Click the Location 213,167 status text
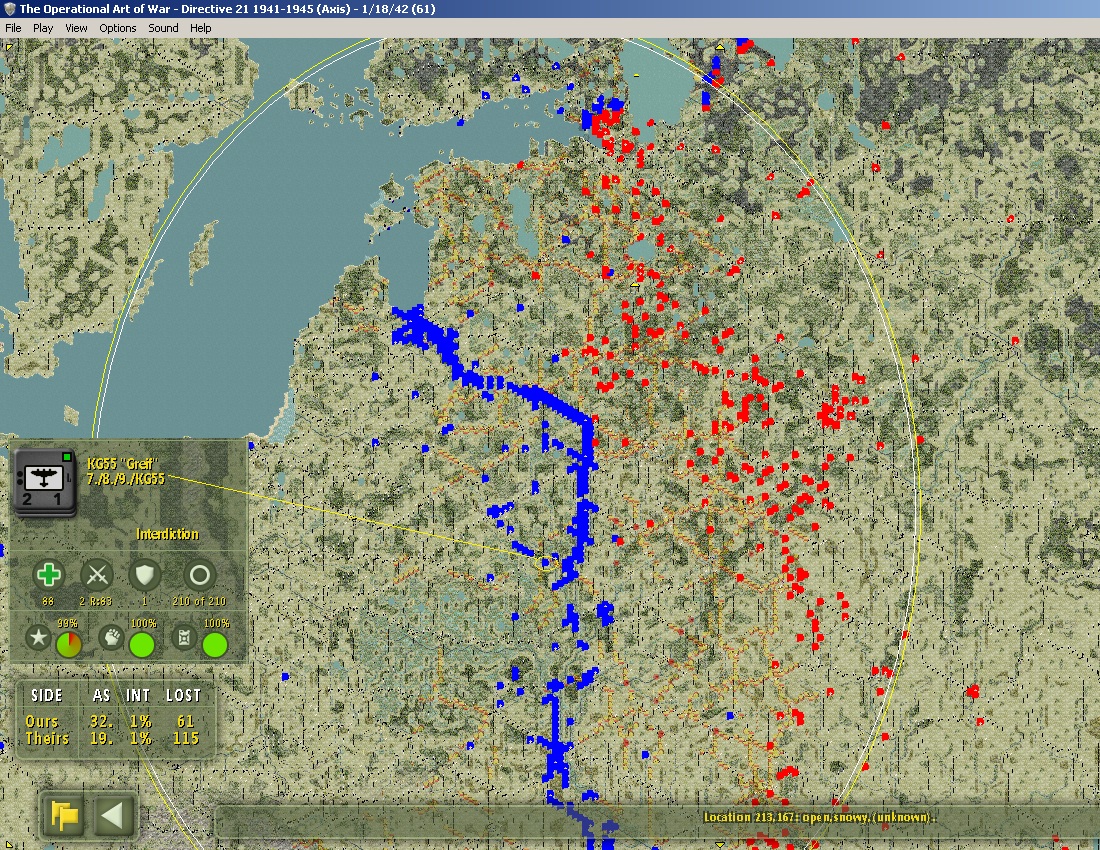 [819, 817]
